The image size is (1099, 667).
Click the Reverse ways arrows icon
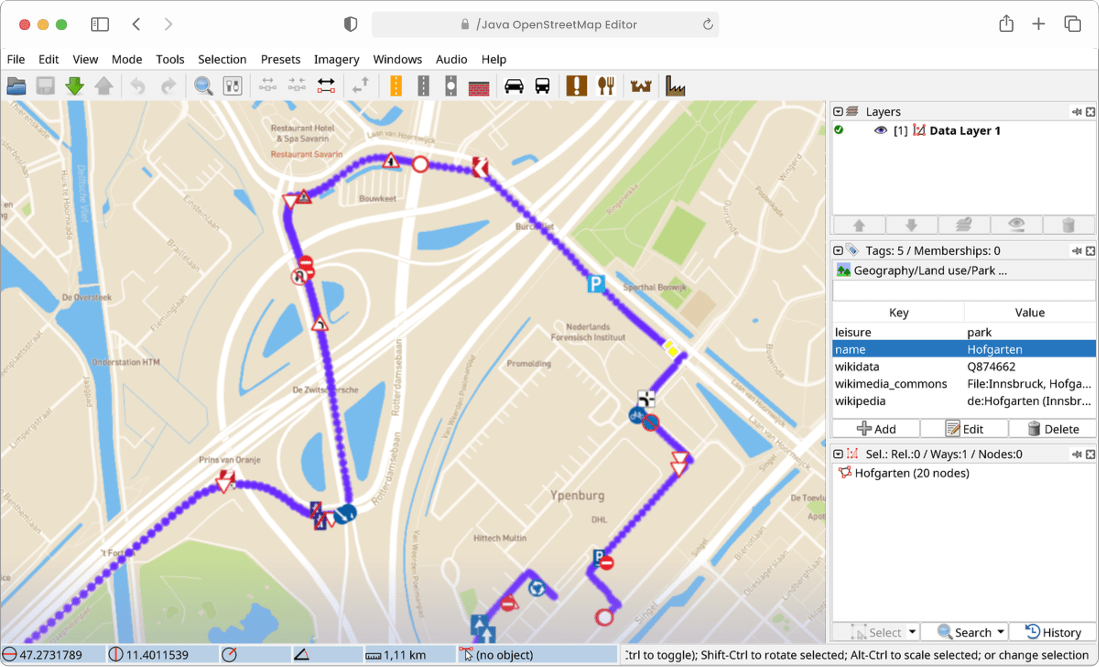click(360, 86)
